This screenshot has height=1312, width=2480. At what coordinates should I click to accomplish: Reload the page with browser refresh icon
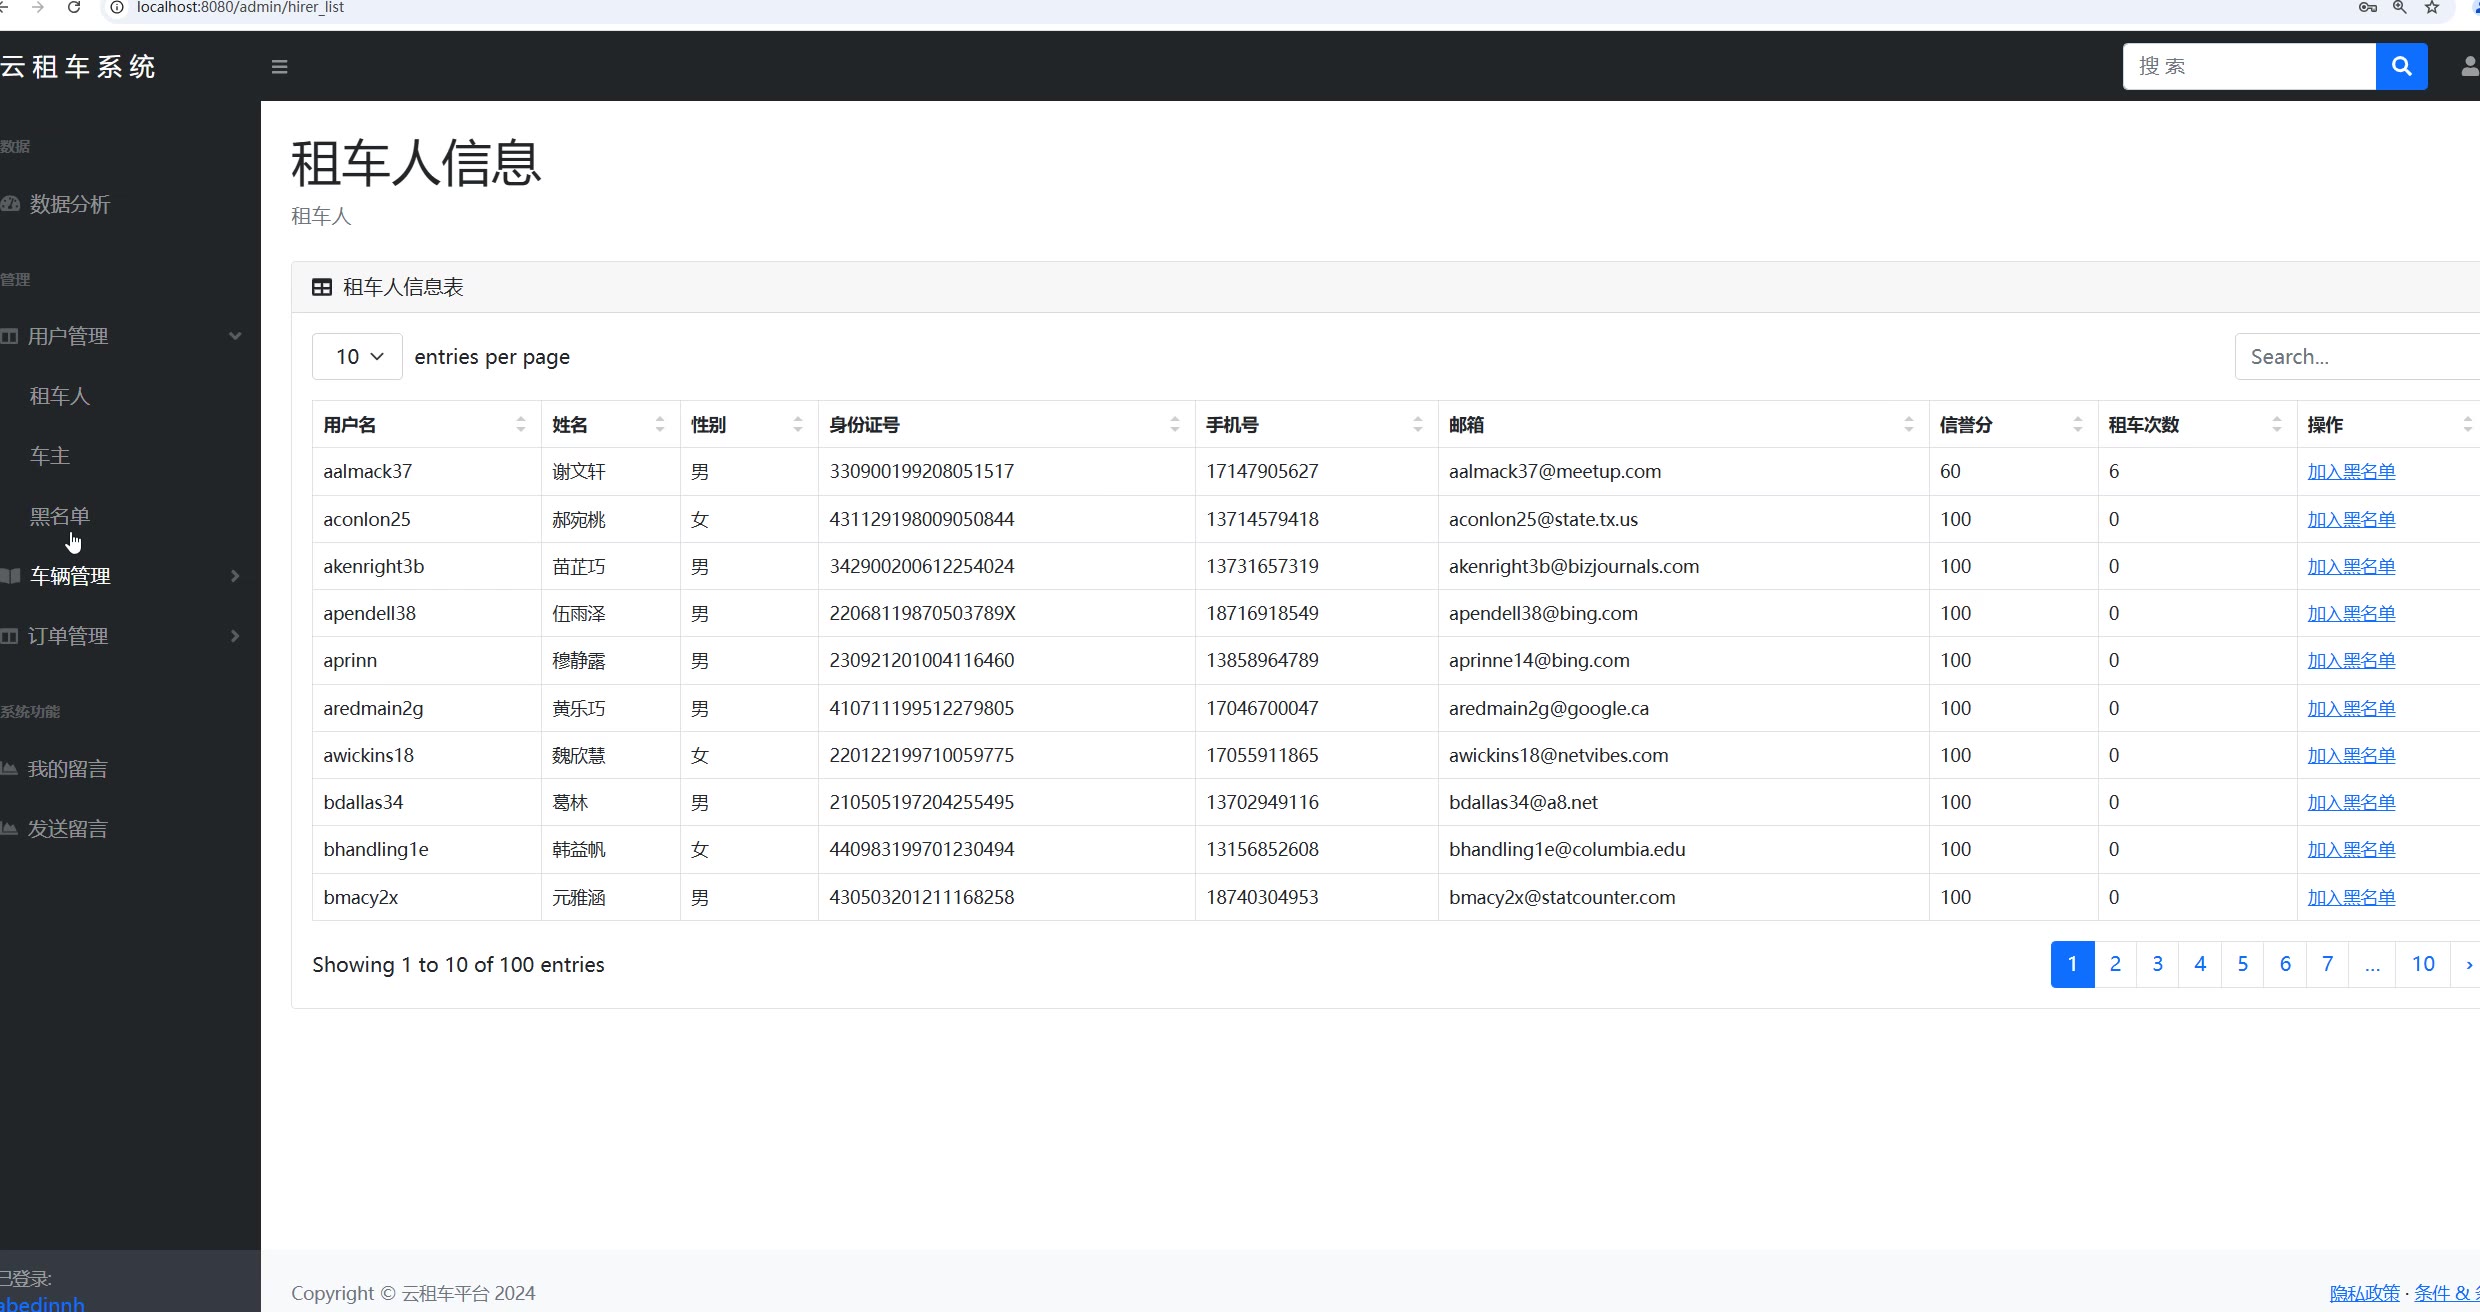(74, 7)
